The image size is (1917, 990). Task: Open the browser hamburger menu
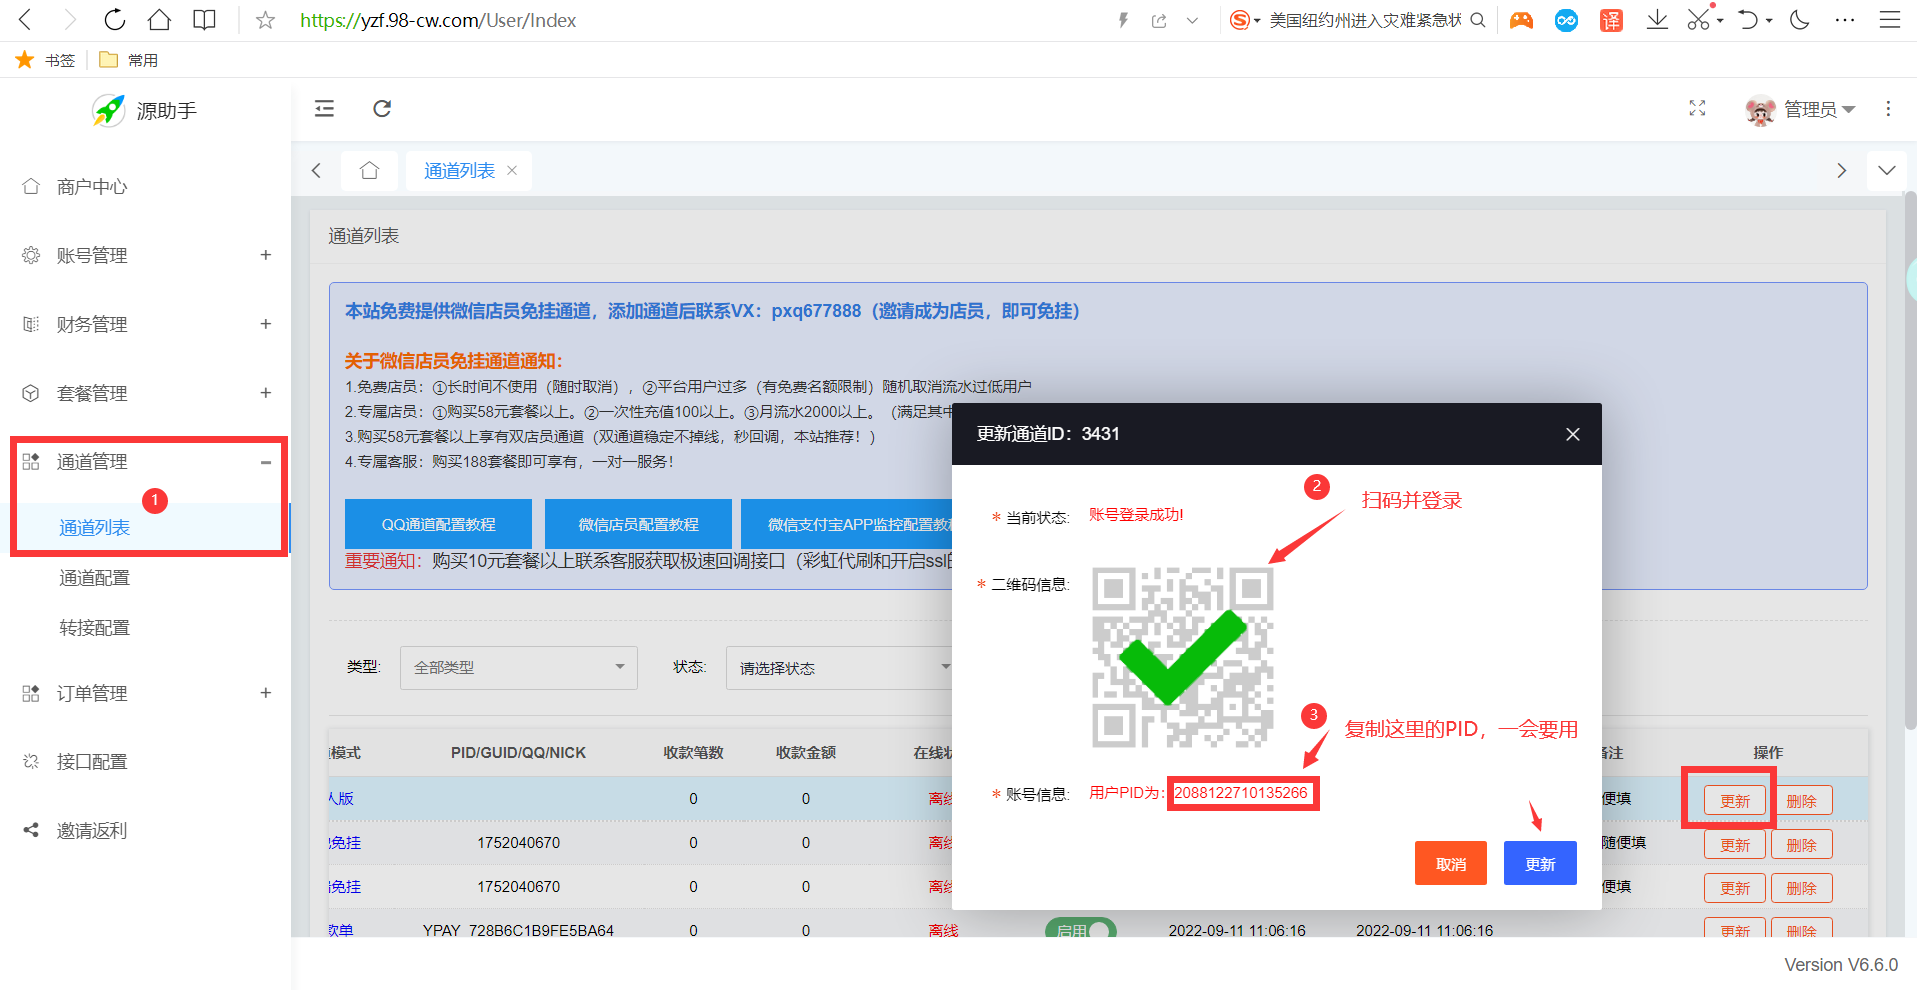(1889, 20)
